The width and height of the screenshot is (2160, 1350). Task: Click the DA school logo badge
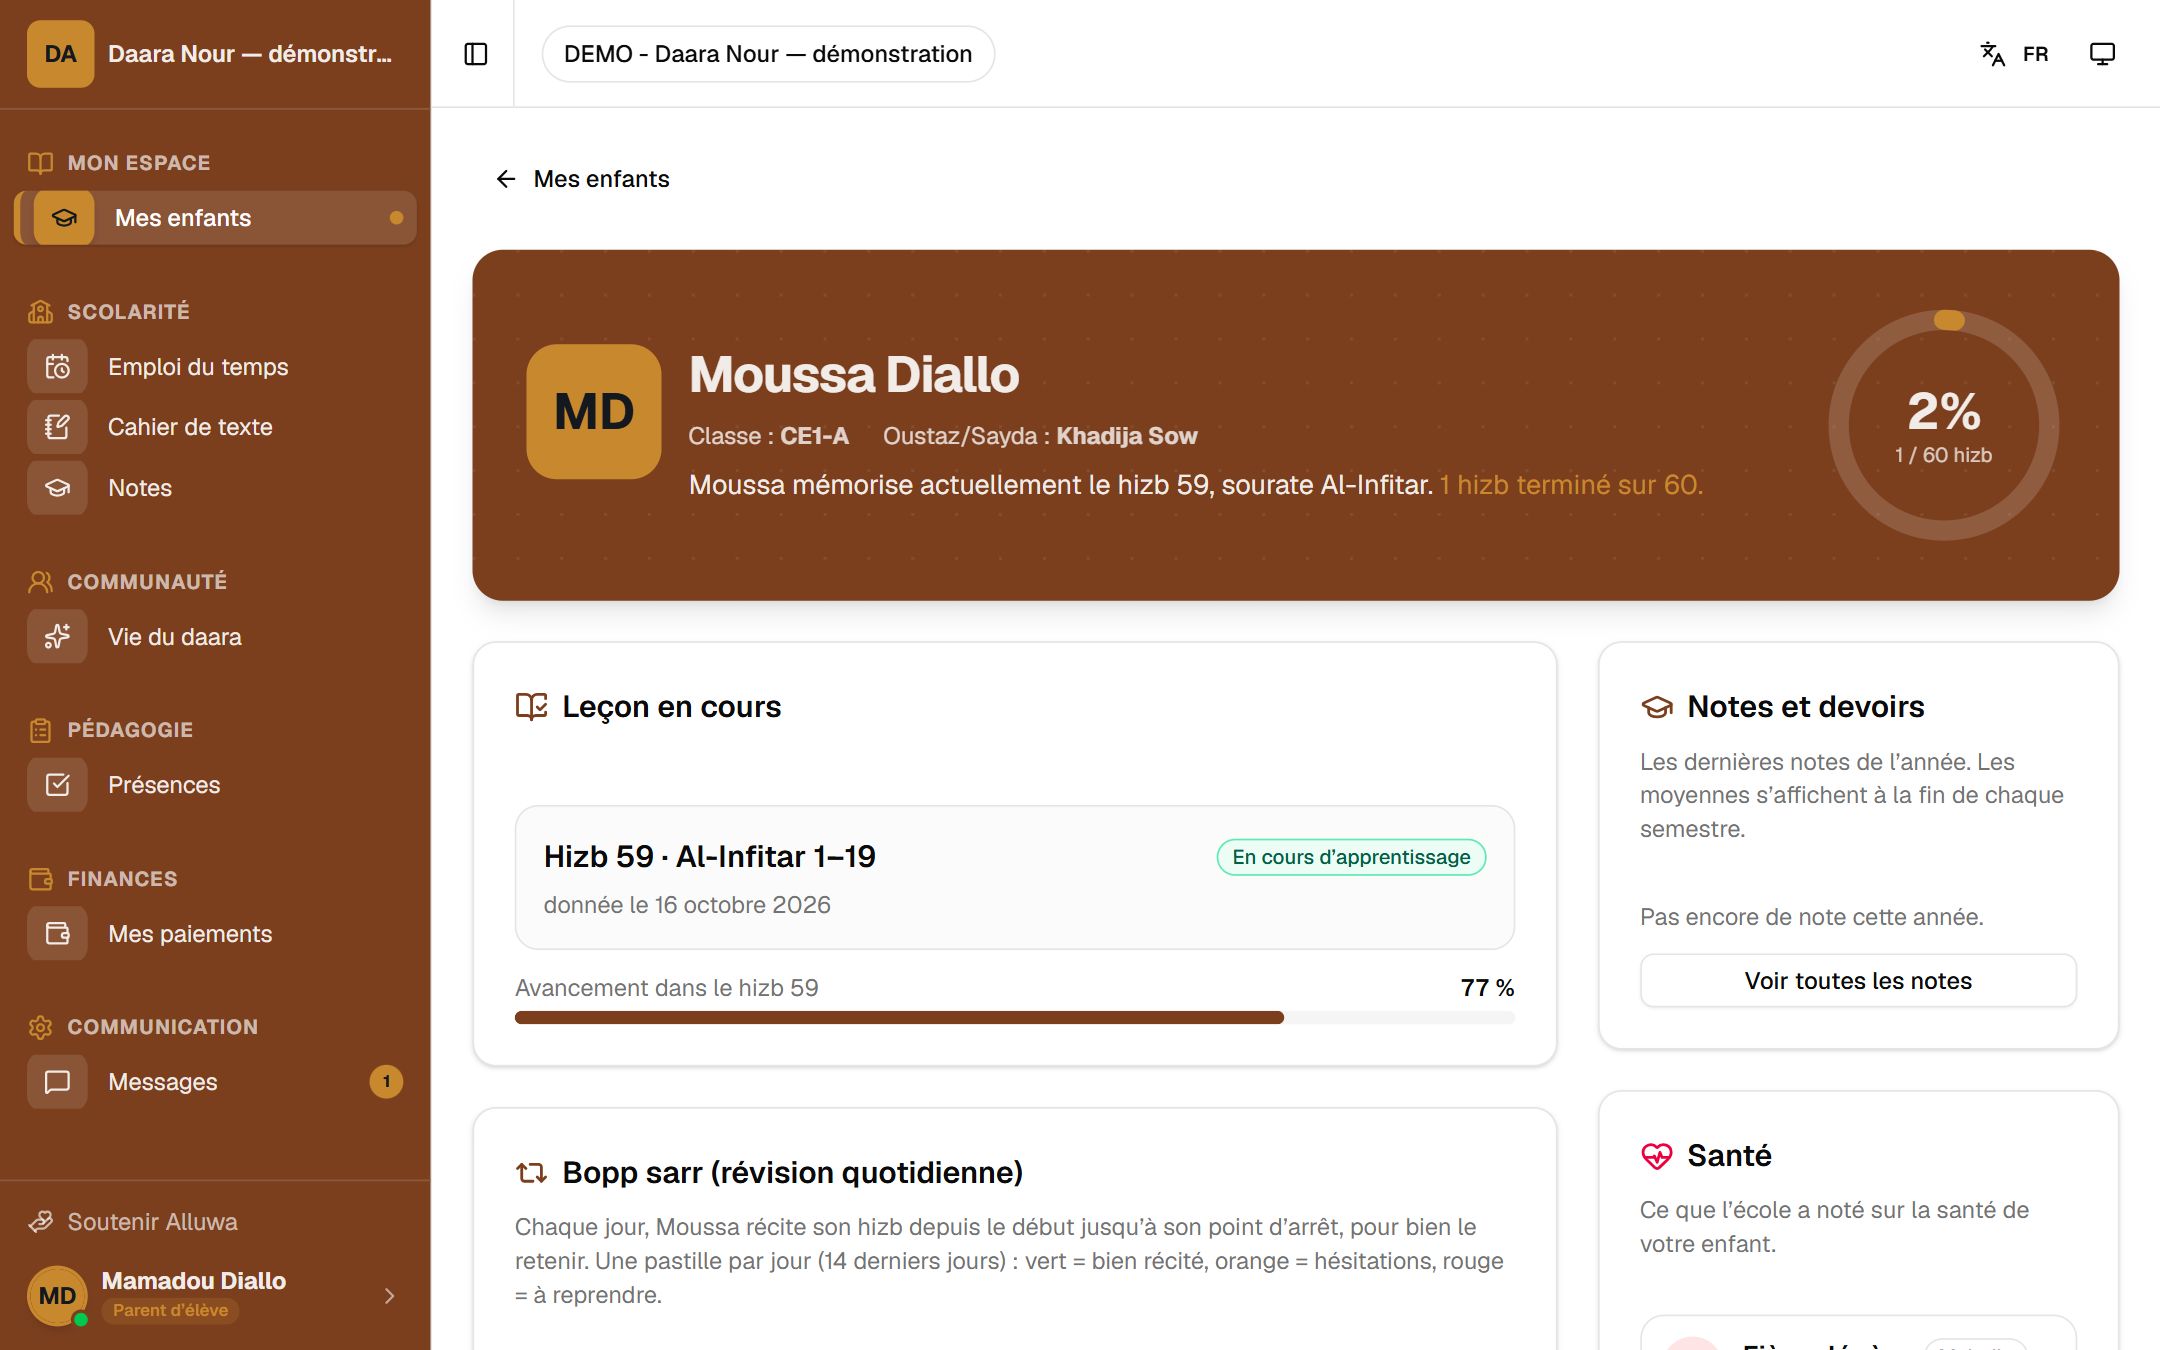tap(60, 54)
